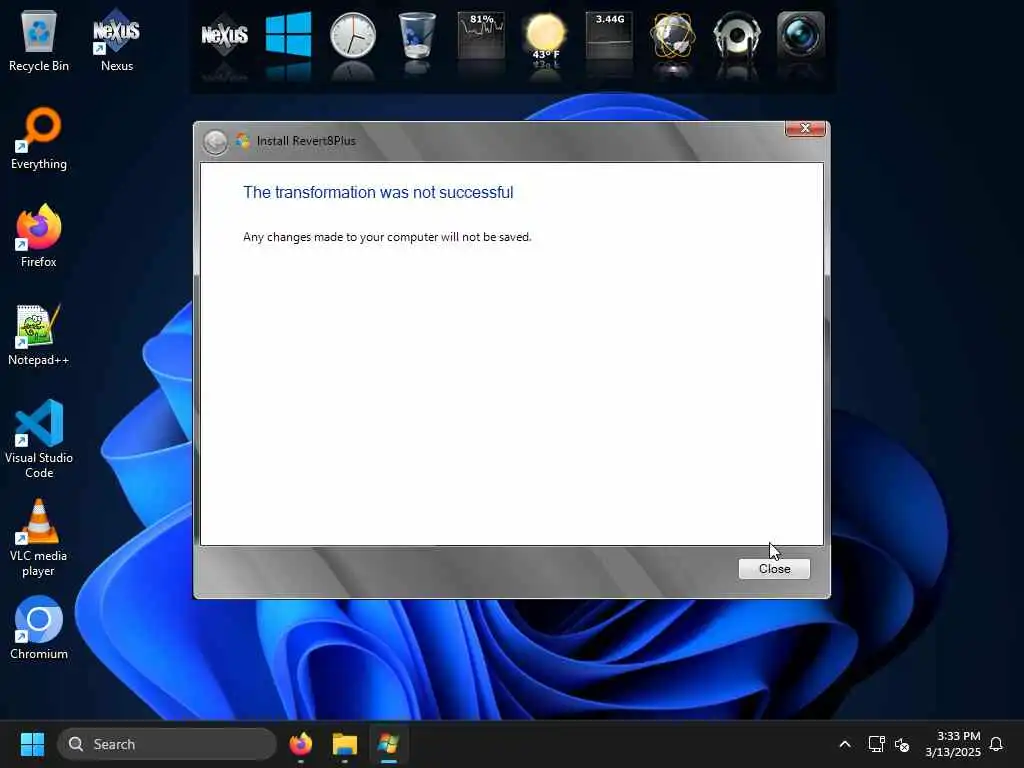Open the Visual Studio Code shortcut
The image size is (1024, 768).
[x=39, y=439]
